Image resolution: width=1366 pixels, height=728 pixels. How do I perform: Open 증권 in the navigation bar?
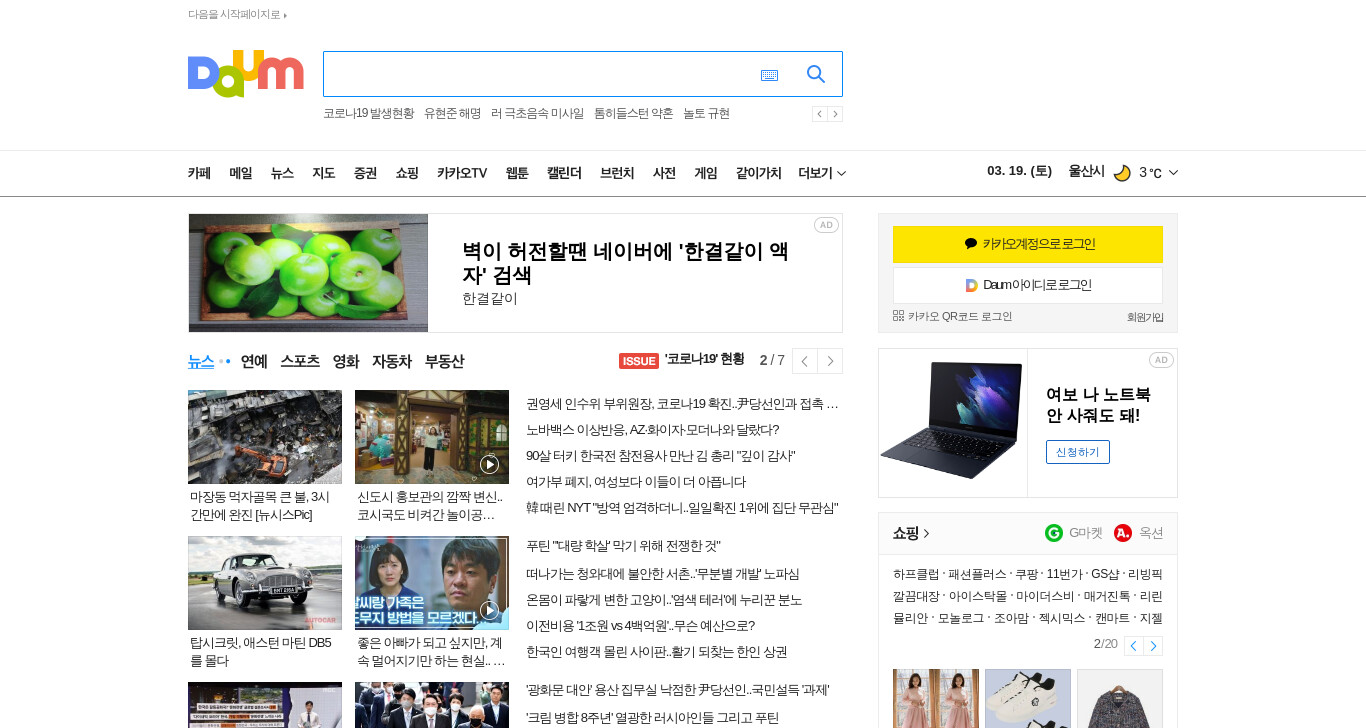click(x=365, y=173)
